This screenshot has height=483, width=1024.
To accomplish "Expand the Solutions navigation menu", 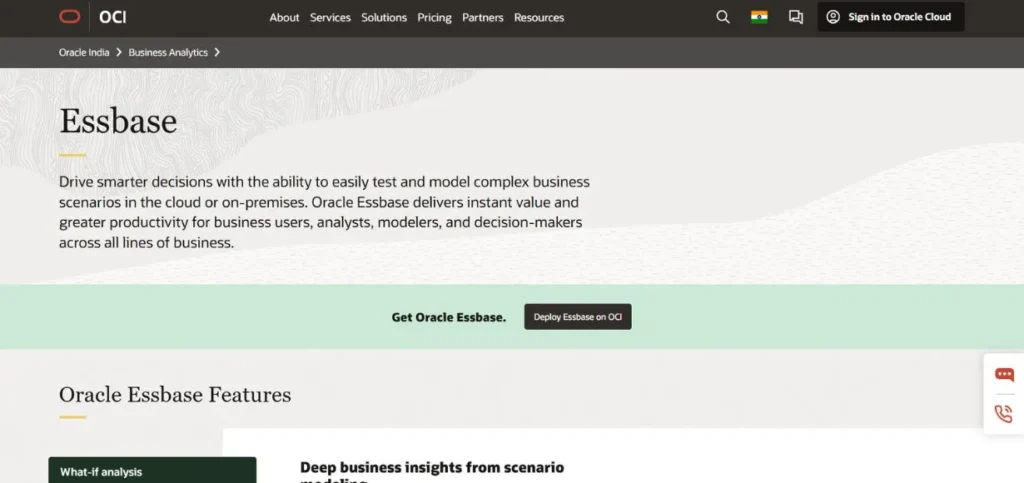I will pyautogui.click(x=384, y=18).
